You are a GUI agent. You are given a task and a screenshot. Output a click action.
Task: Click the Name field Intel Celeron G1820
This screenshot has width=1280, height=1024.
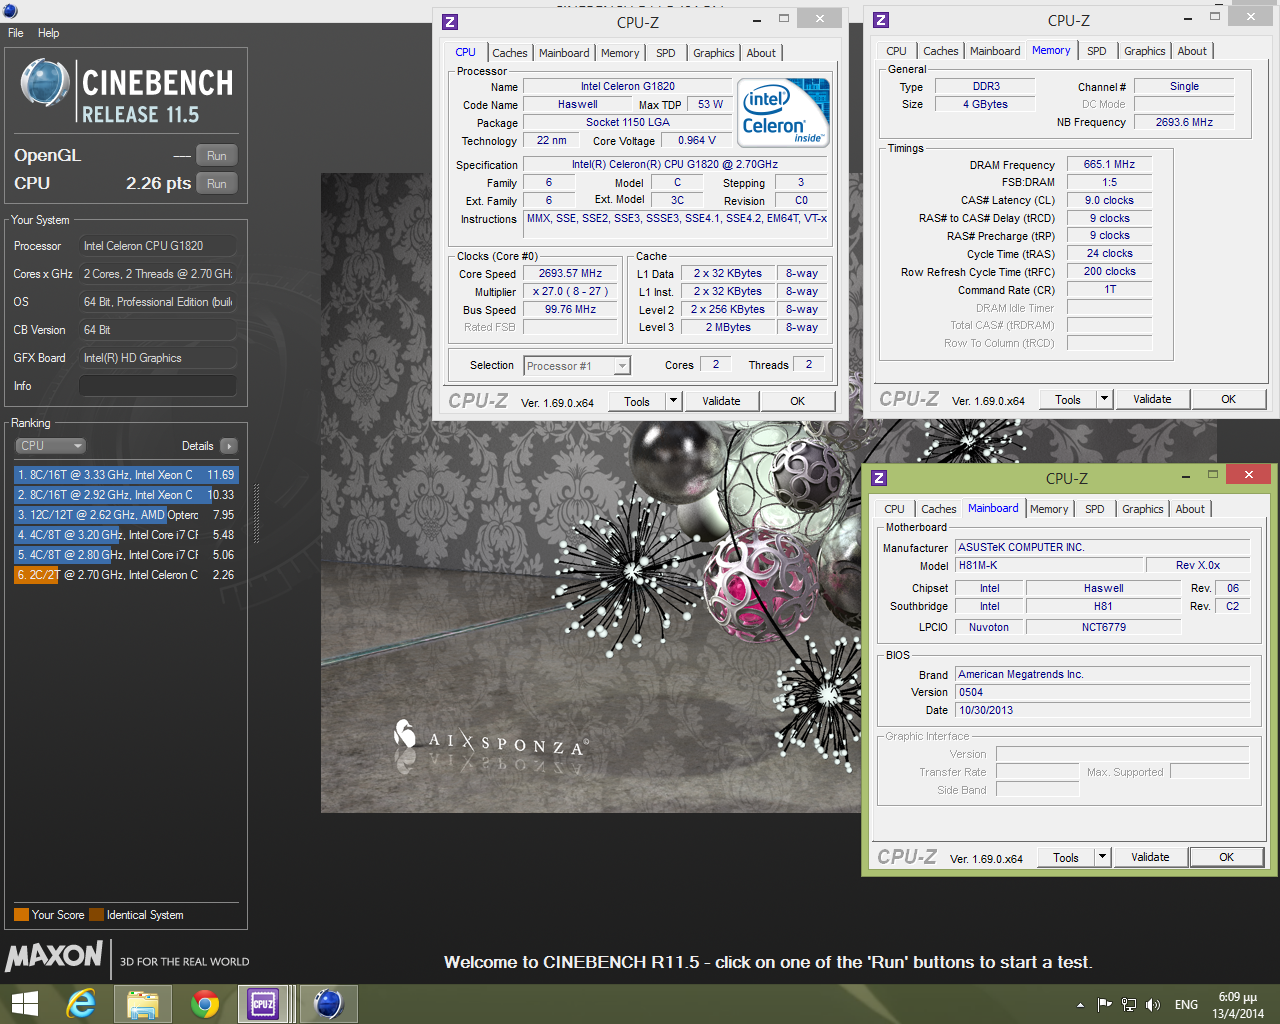(x=628, y=86)
